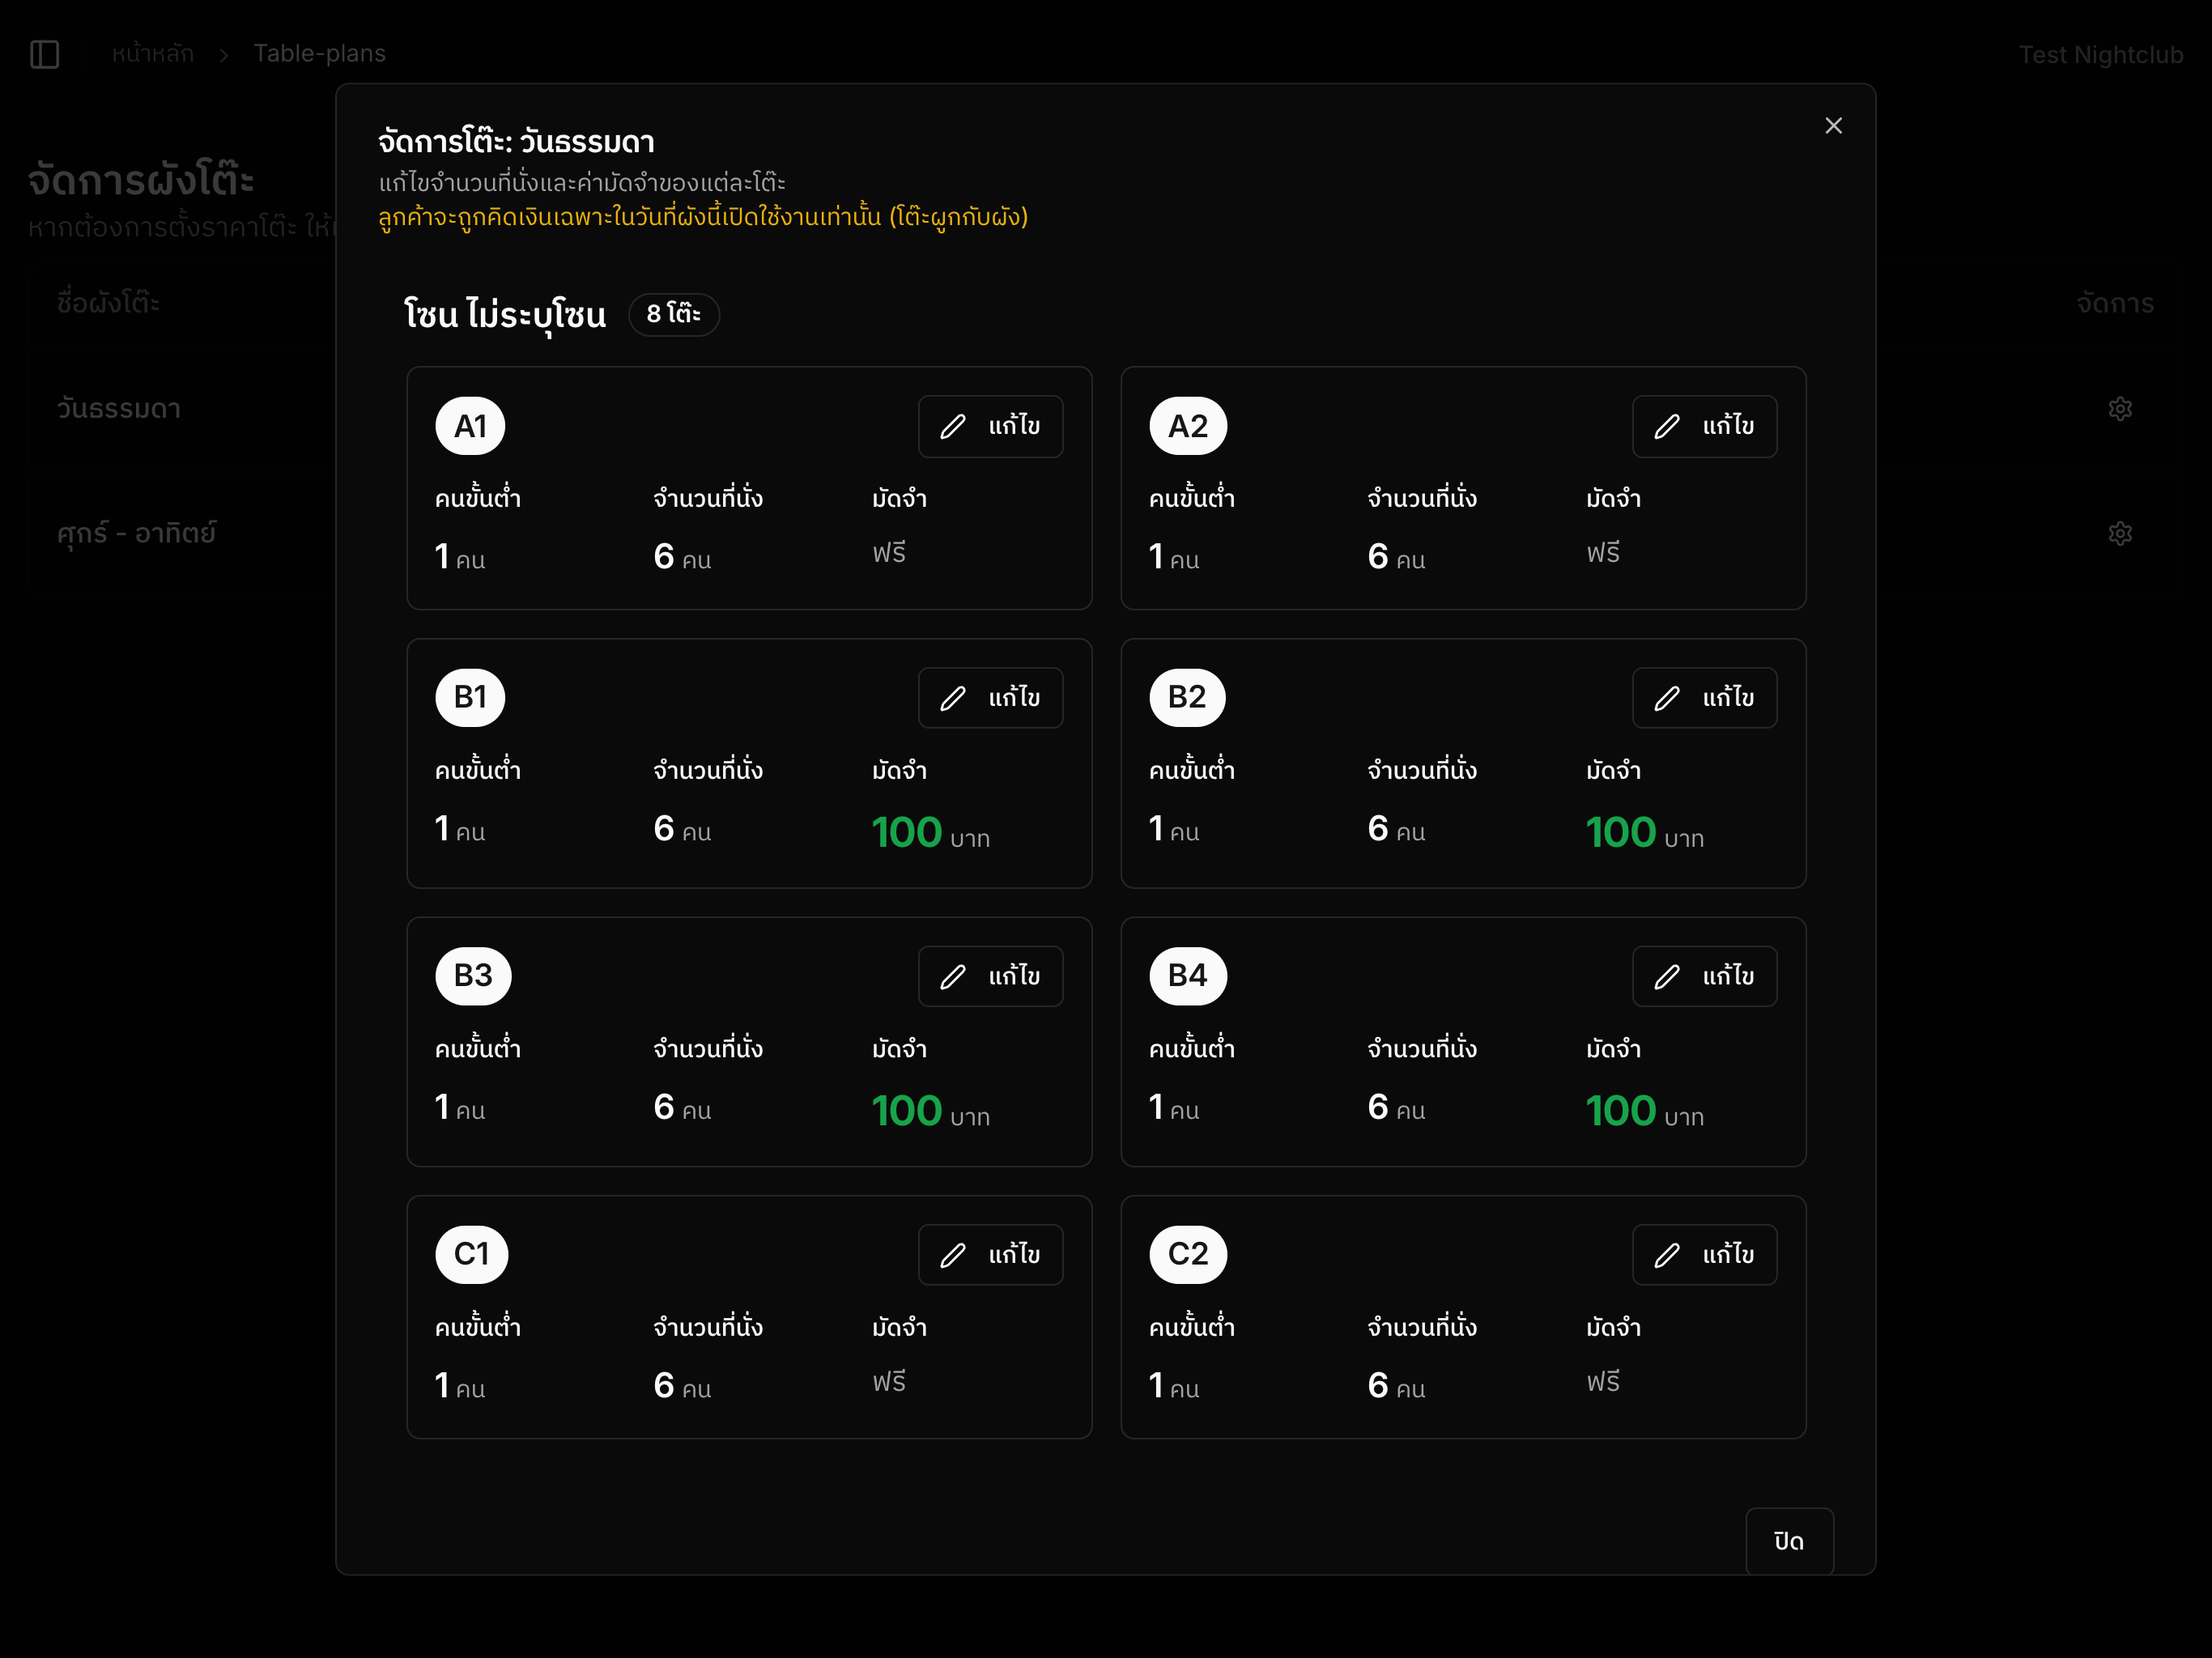Viewport: 2212px width, 1658px height.
Task: Click the ฟรี deposit value on A1
Action: pyautogui.click(x=889, y=553)
